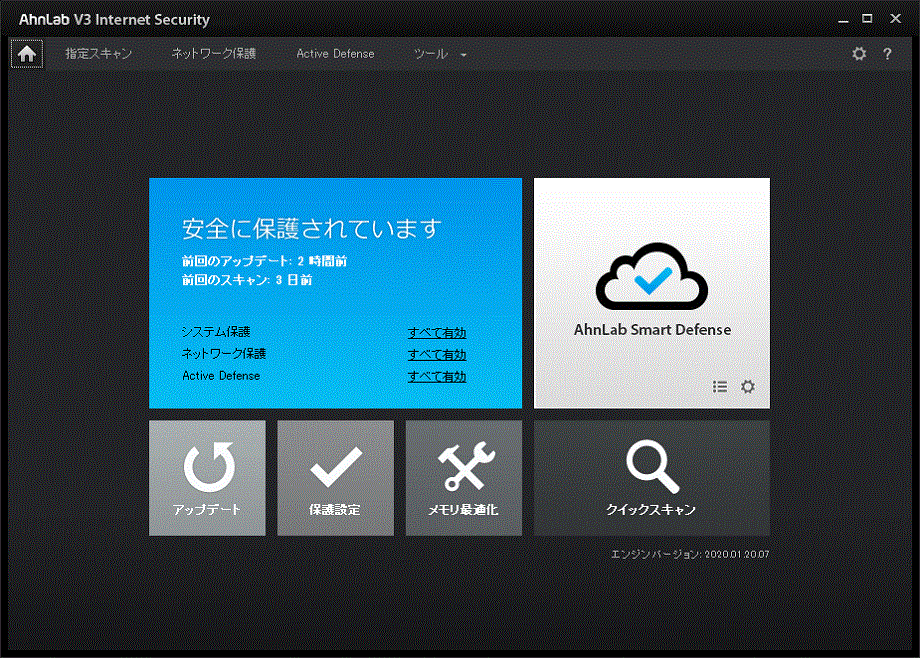
Task: Click the AhnLab Smart Defense cloud icon
Action: pos(651,277)
